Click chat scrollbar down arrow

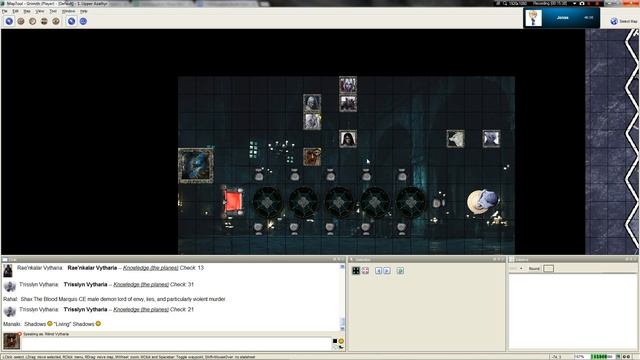342,329
